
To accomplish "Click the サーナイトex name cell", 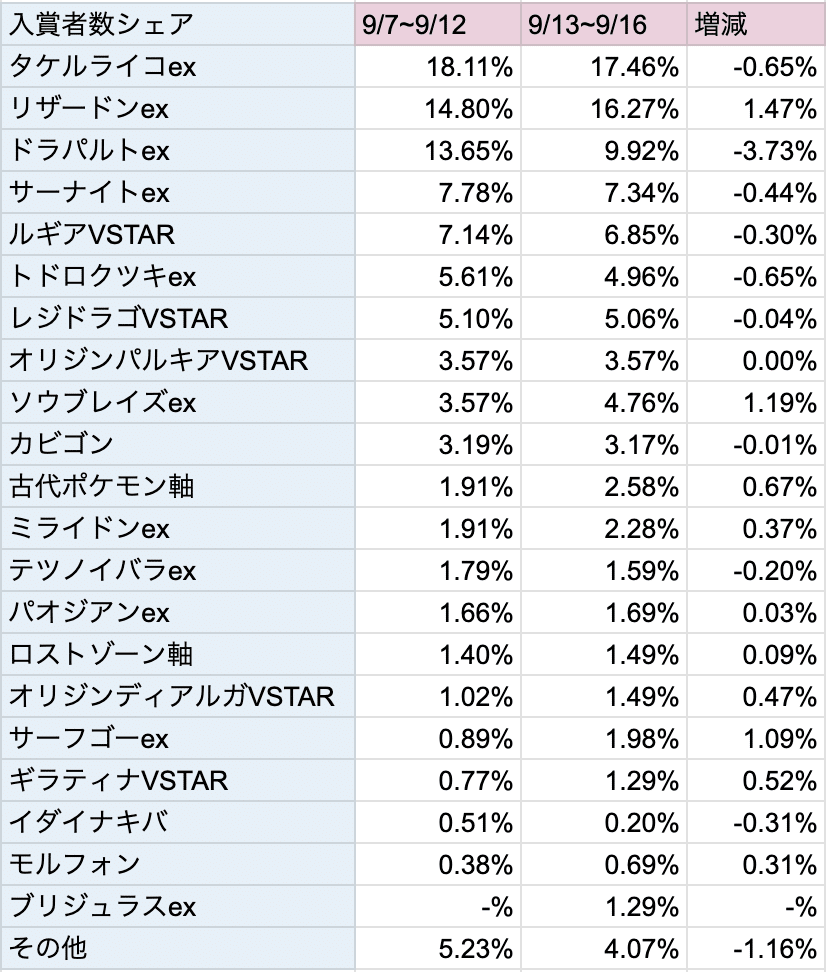I will coord(178,193).
